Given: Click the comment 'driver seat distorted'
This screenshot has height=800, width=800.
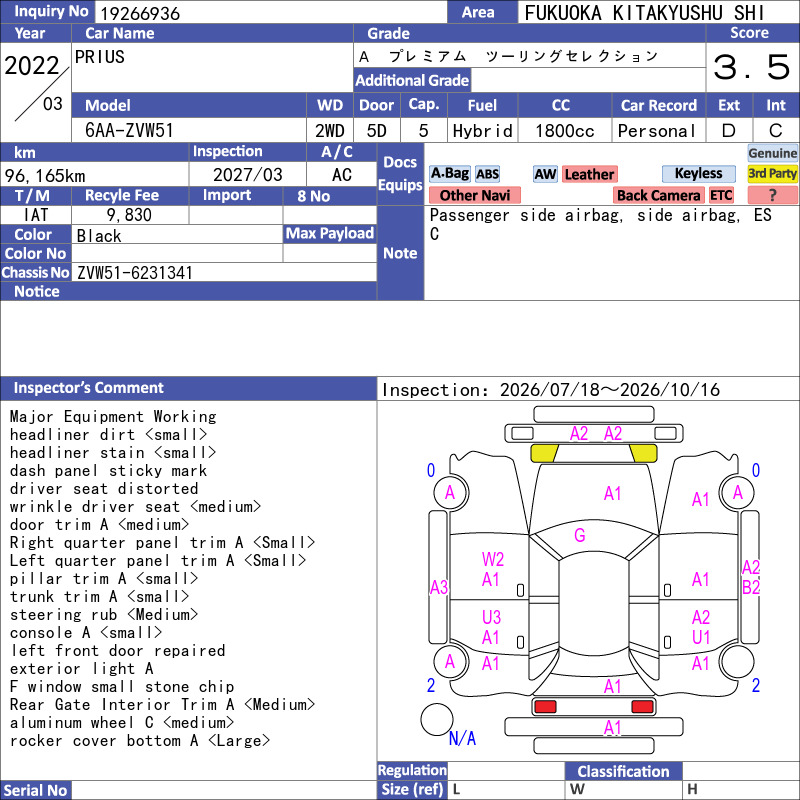Looking at the screenshot, I should pyautogui.click(x=104, y=489).
